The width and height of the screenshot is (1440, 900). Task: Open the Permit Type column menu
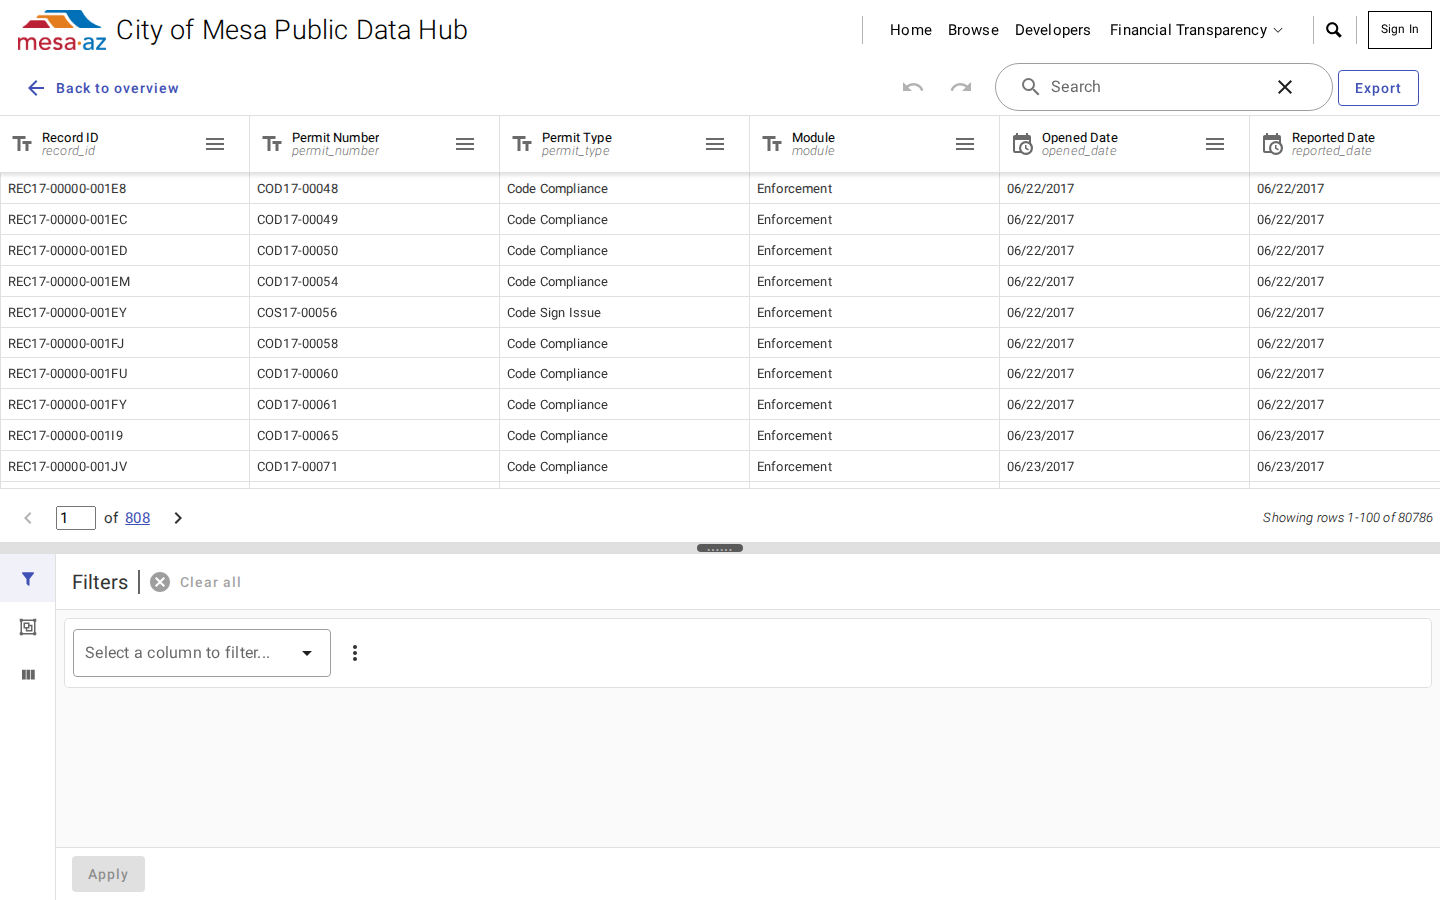pos(715,144)
